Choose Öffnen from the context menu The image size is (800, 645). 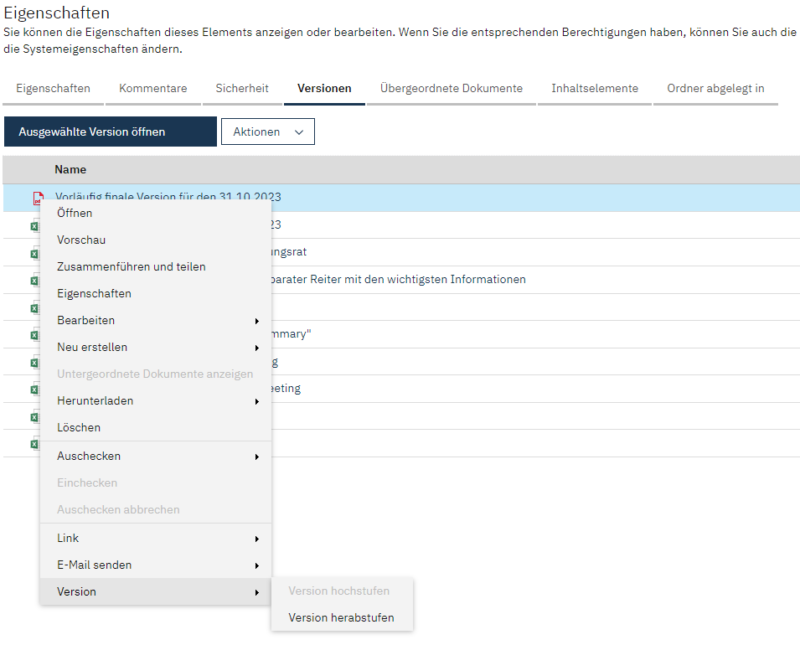(75, 213)
